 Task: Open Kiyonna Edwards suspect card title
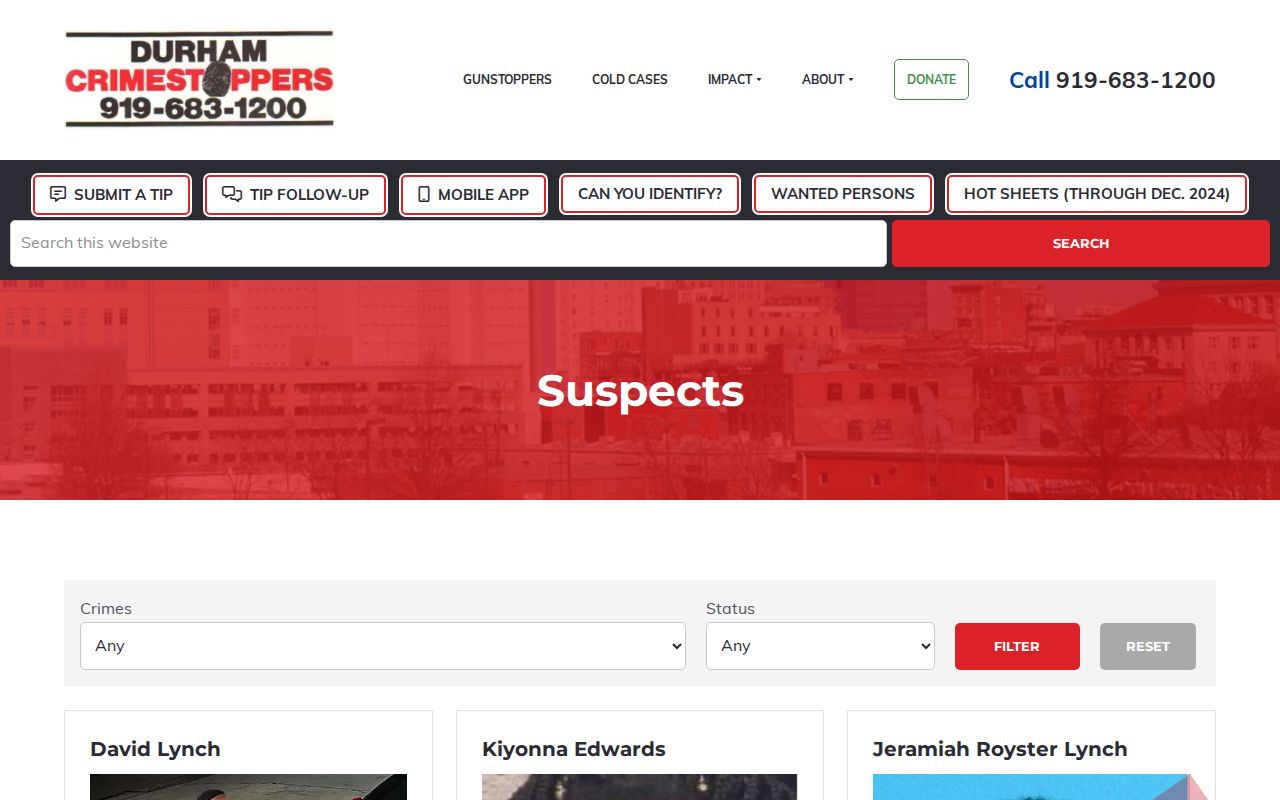tap(574, 749)
